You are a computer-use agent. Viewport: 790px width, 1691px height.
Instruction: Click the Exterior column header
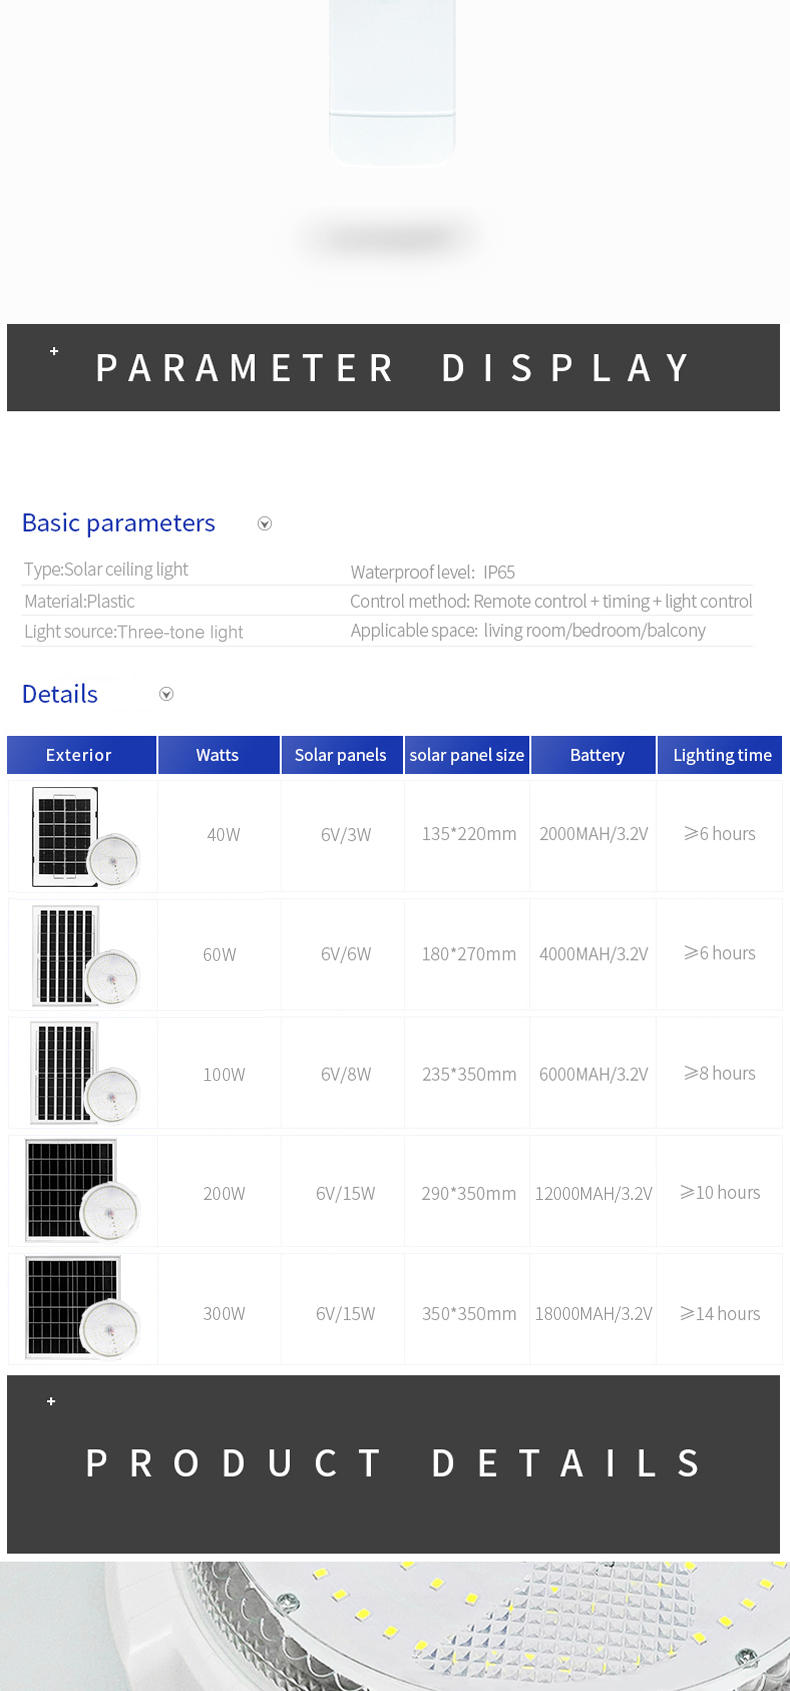pyautogui.click(x=81, y=755)
